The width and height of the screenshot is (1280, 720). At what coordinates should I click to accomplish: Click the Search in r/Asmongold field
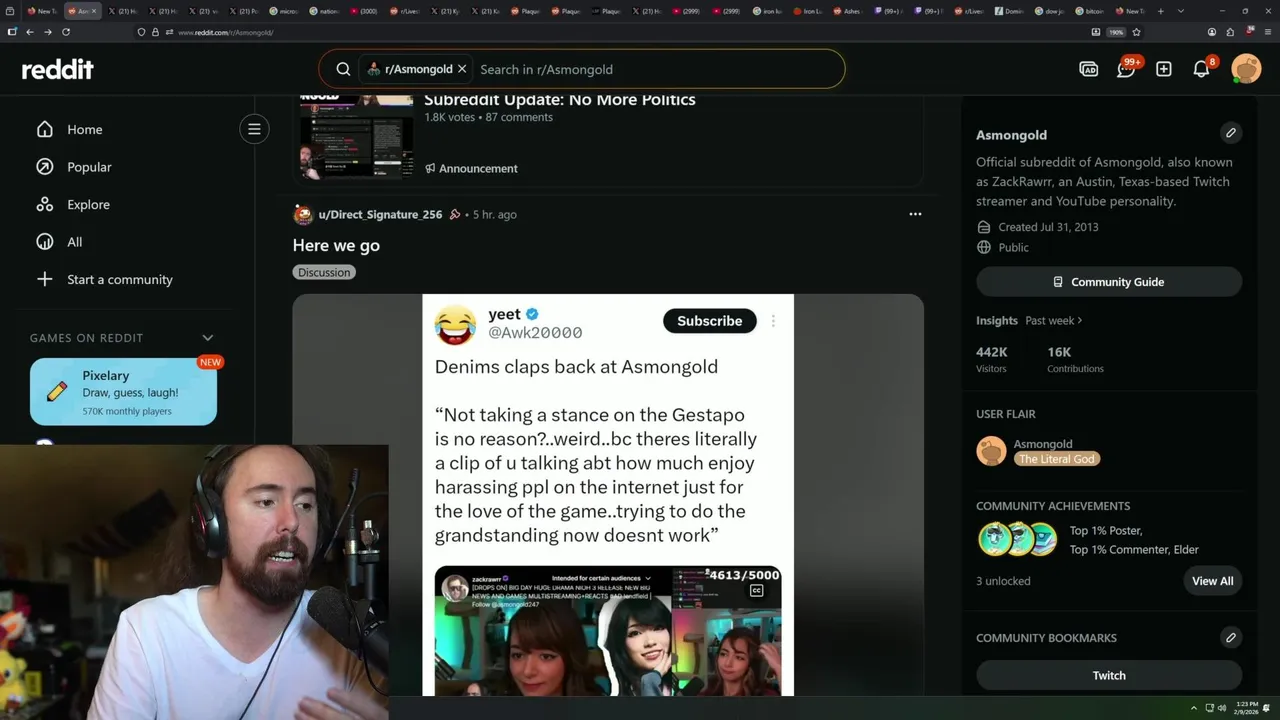(x=655, y=69)
